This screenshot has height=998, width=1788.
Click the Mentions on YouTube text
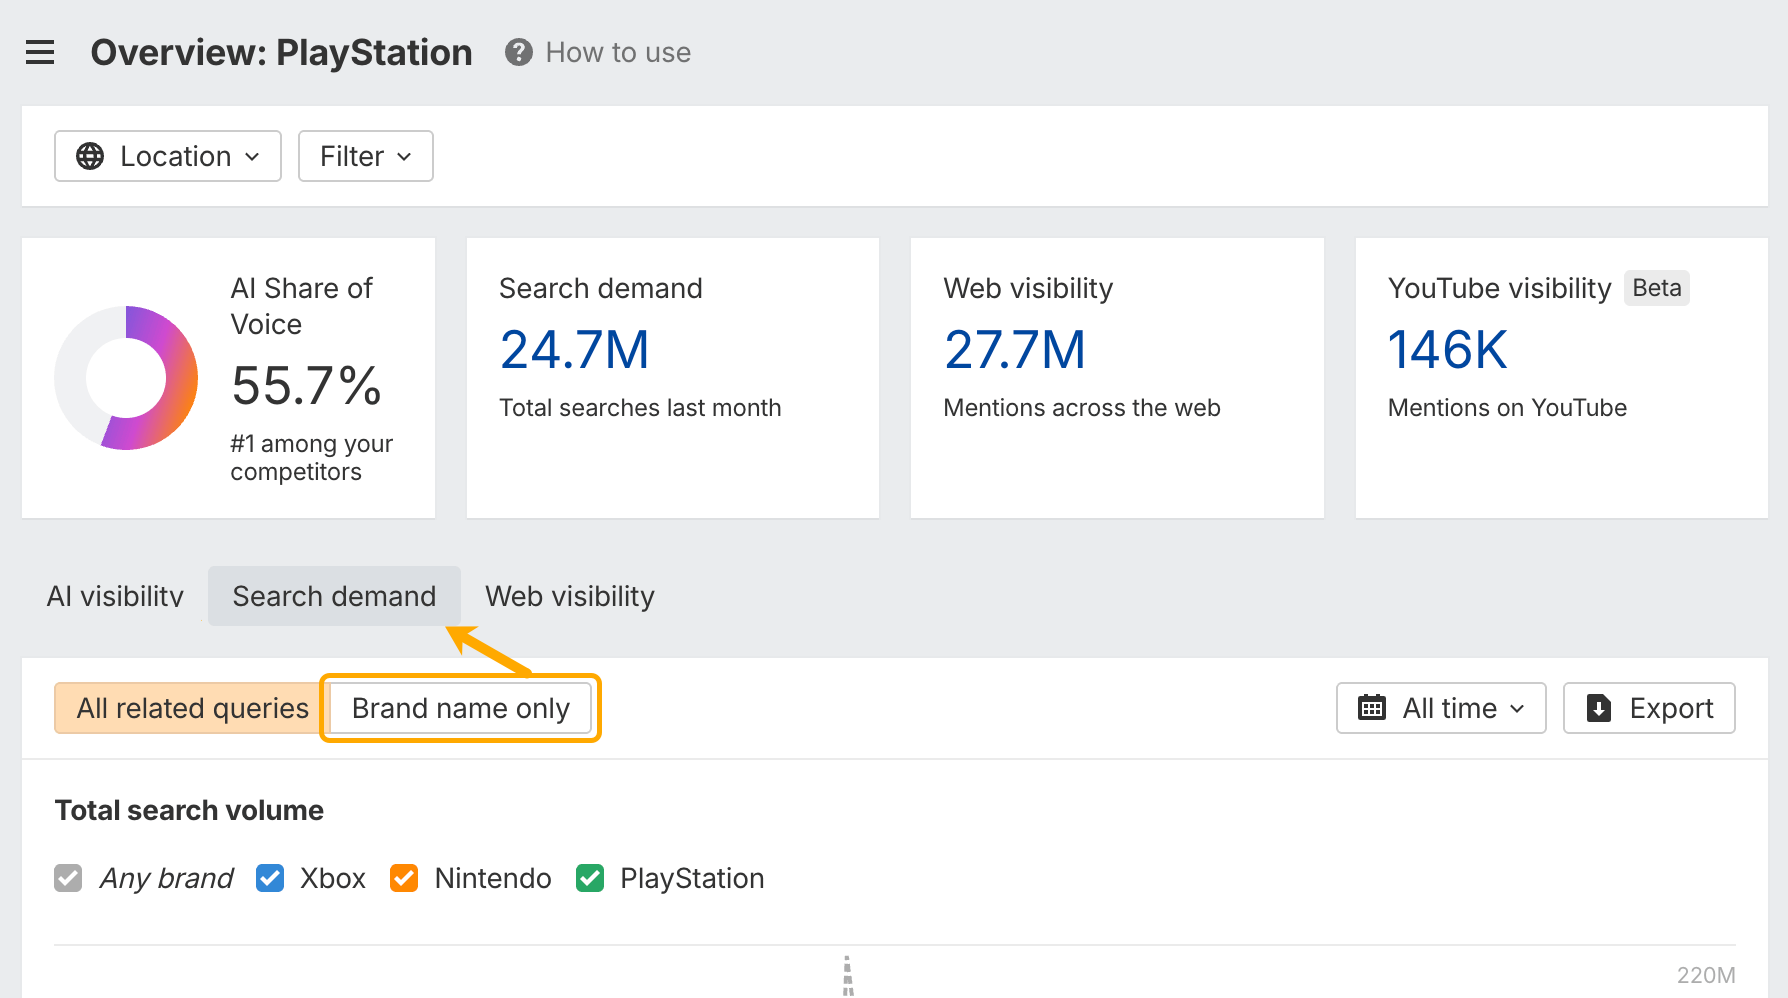1507,408
